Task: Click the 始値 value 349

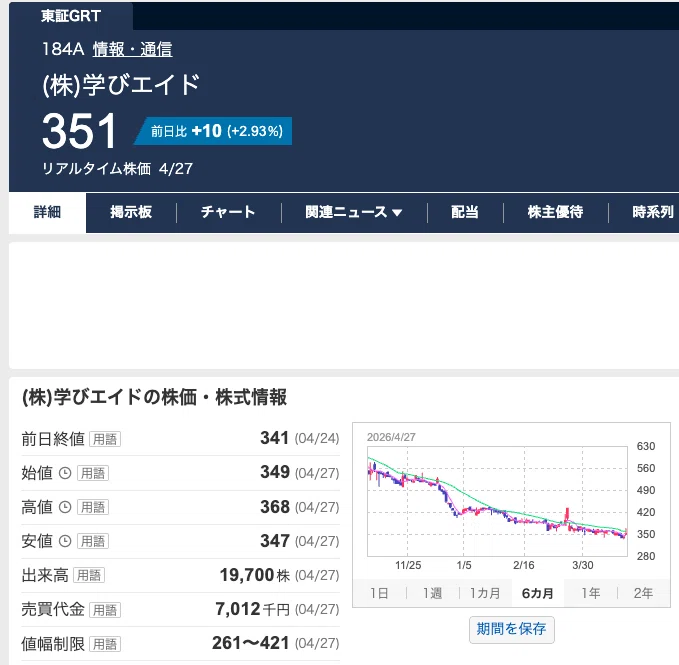Action: pyautogui.click(x=275, y=472)
